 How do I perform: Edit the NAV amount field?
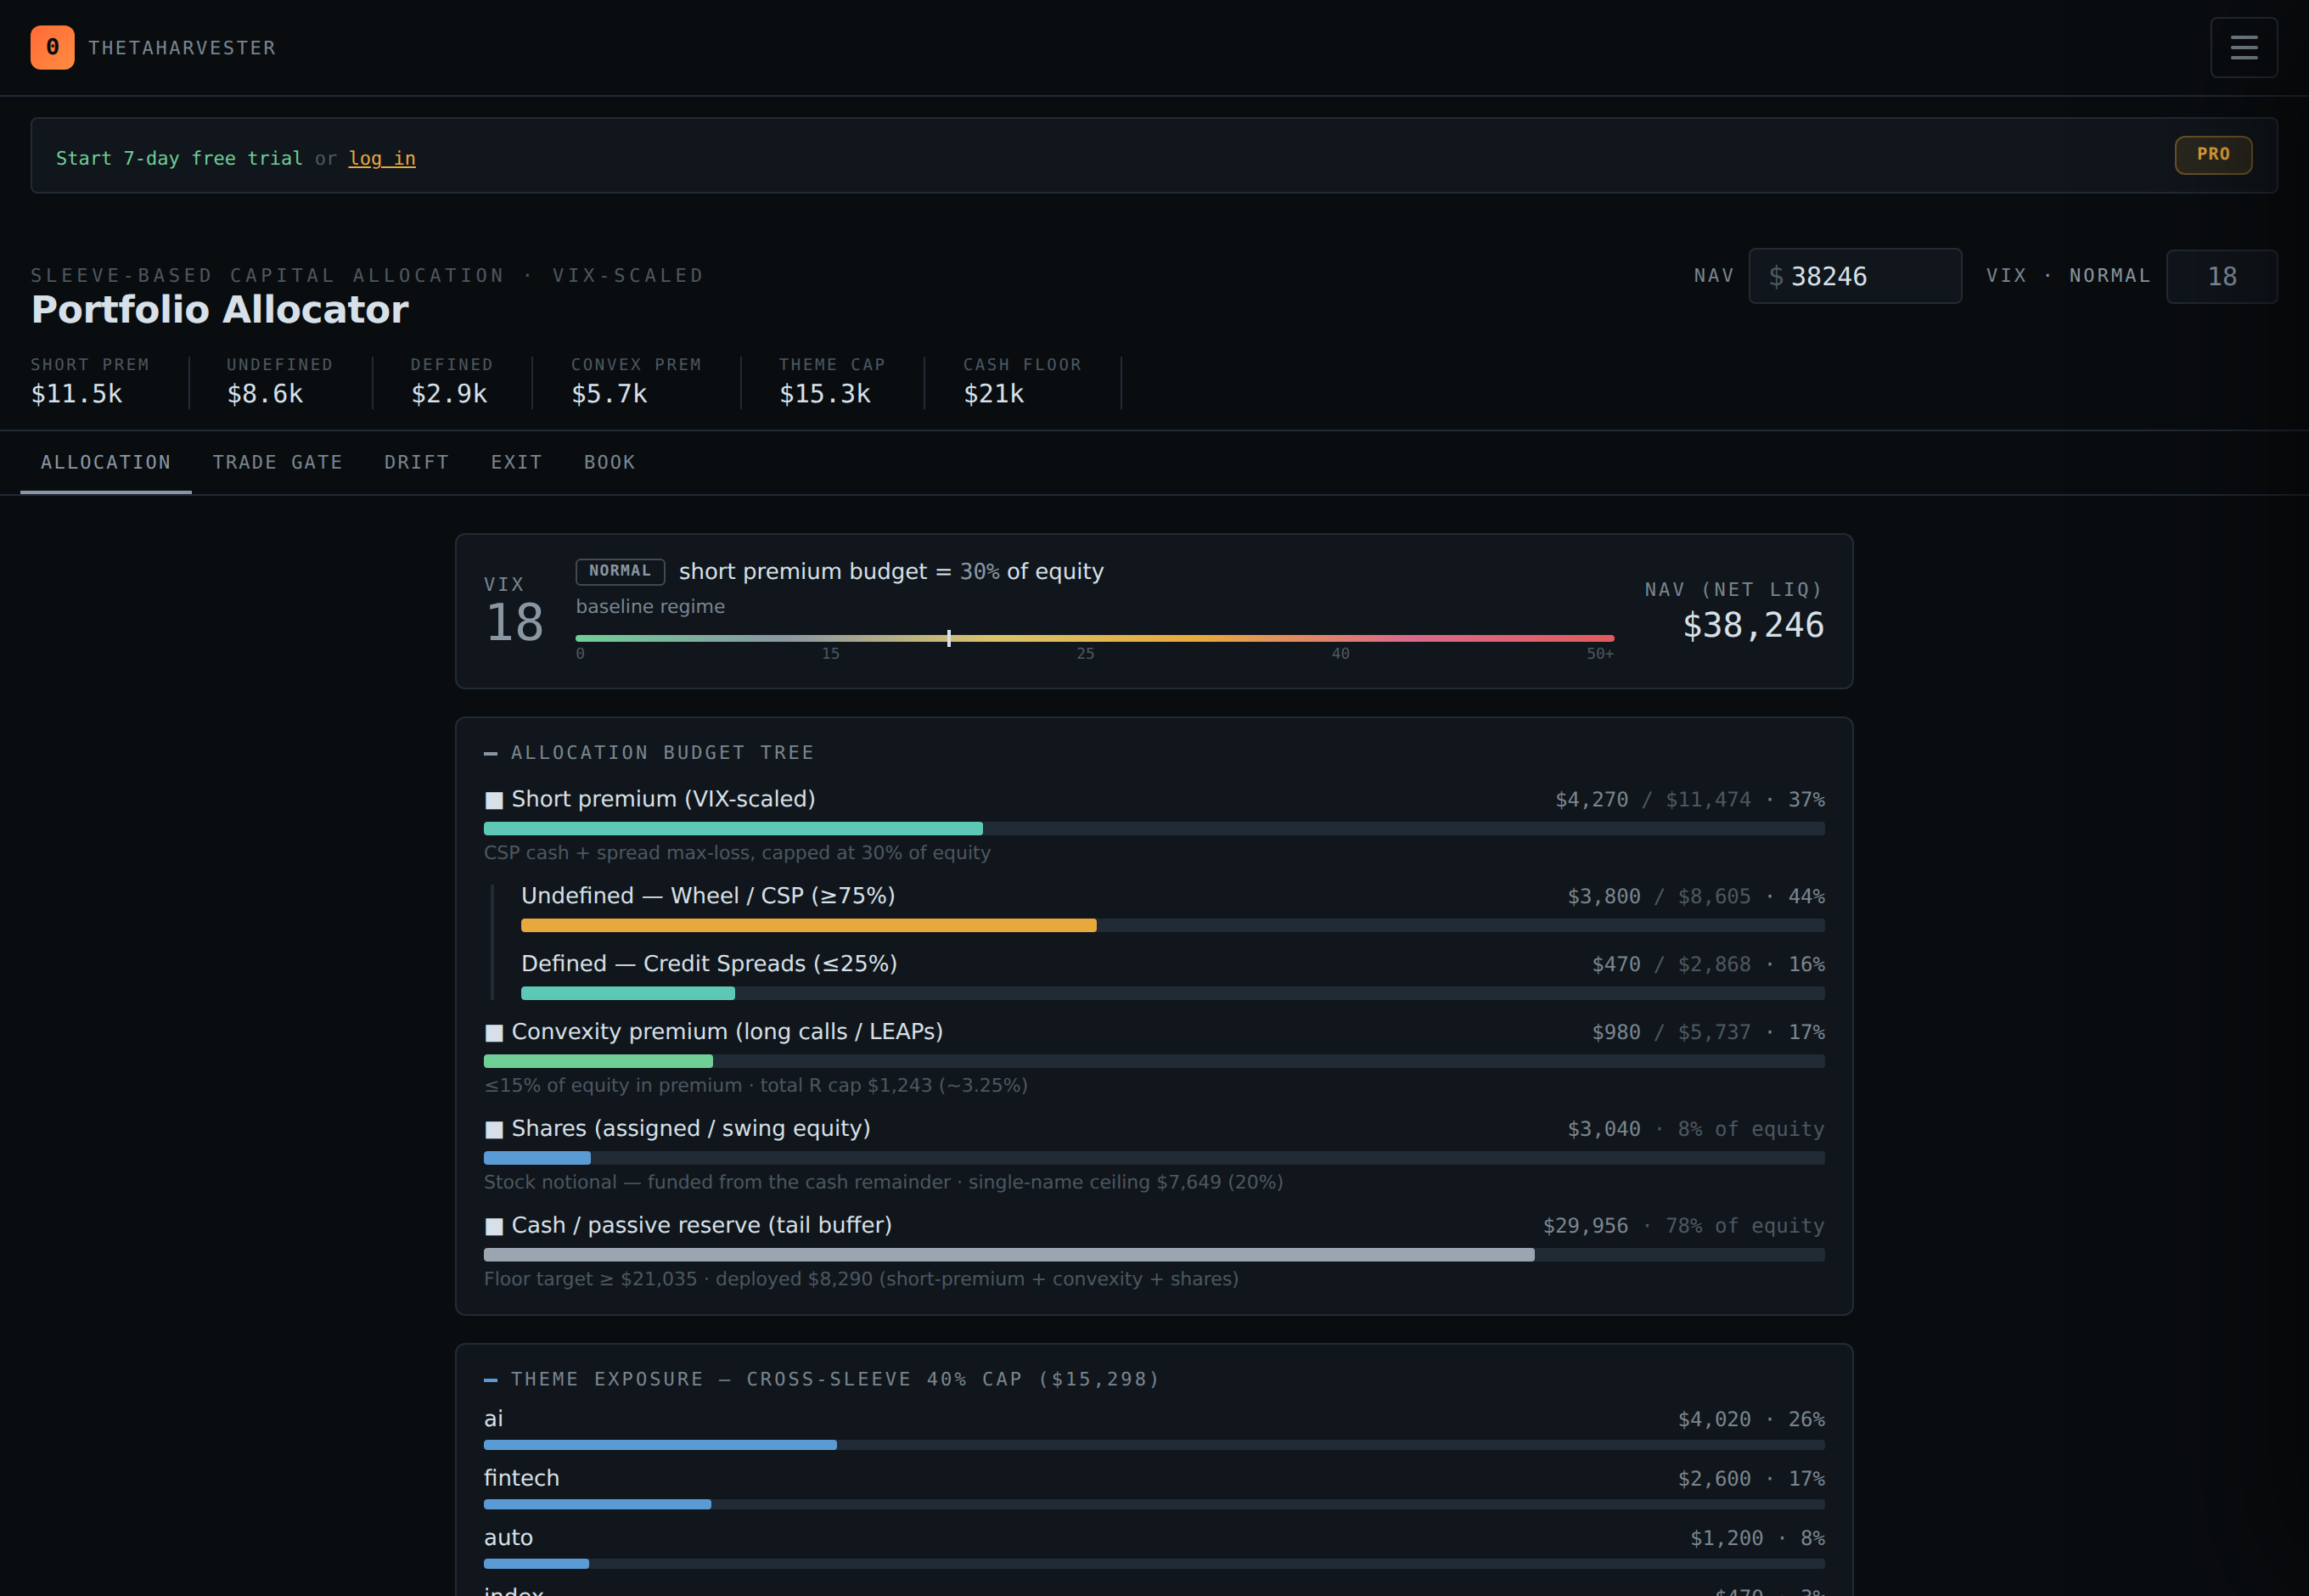(1855, 276)
